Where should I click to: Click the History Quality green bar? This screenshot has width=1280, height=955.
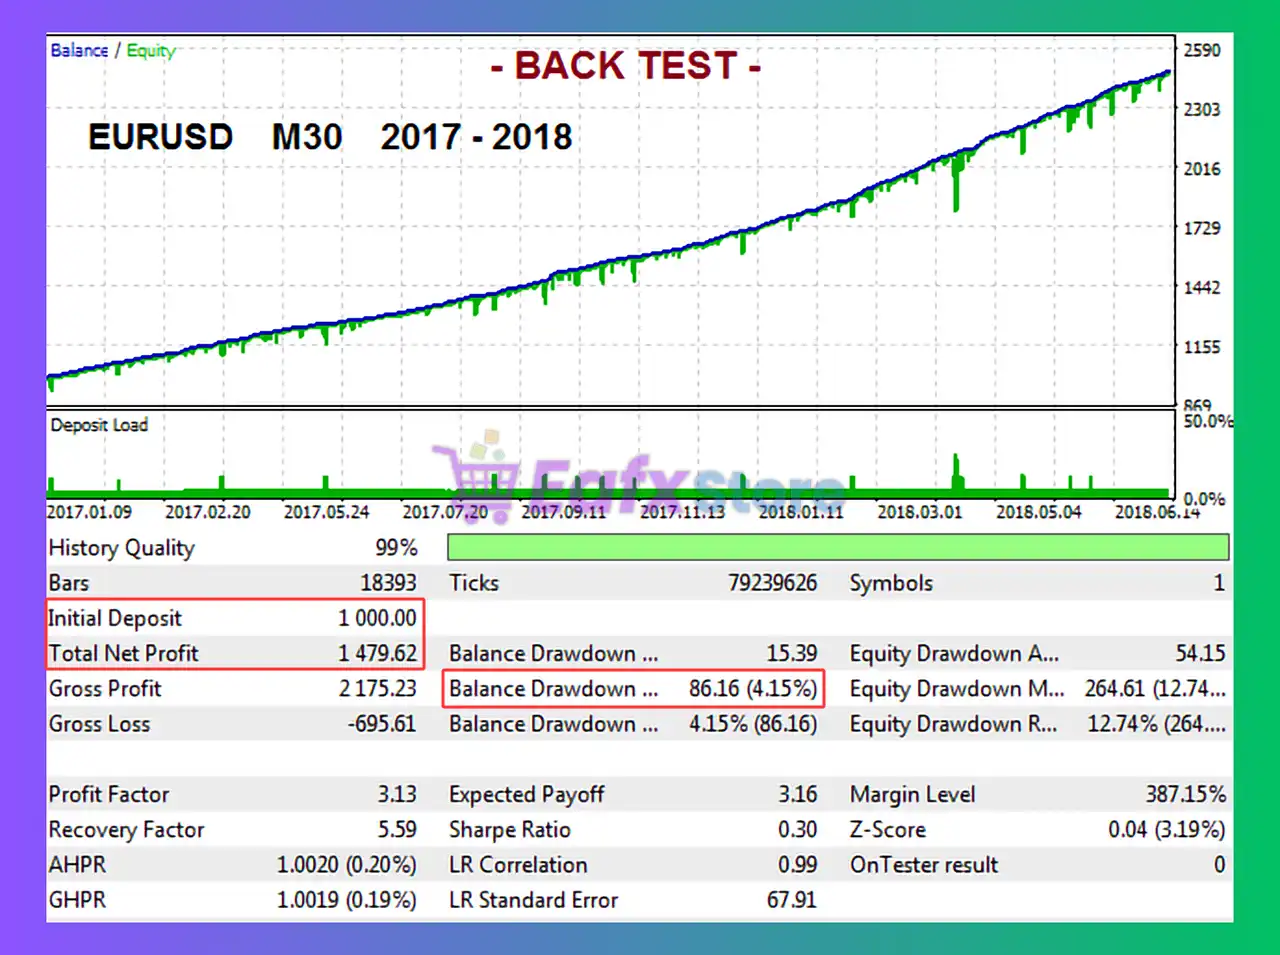pos(837,547)
